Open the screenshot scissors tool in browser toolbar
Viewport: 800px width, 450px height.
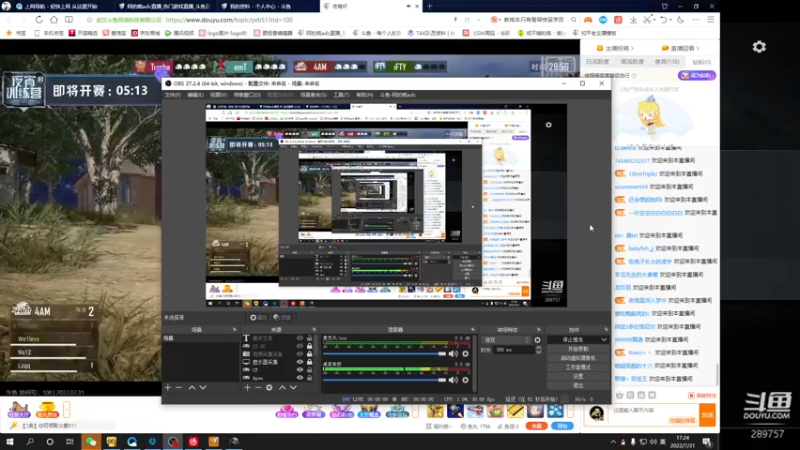(x=647, y=20)
